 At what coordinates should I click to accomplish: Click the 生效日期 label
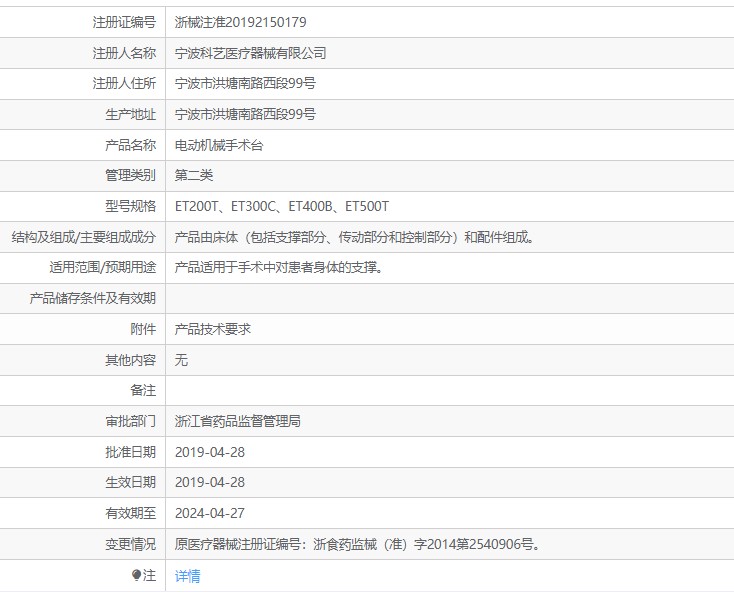click(x=131, y=482)
